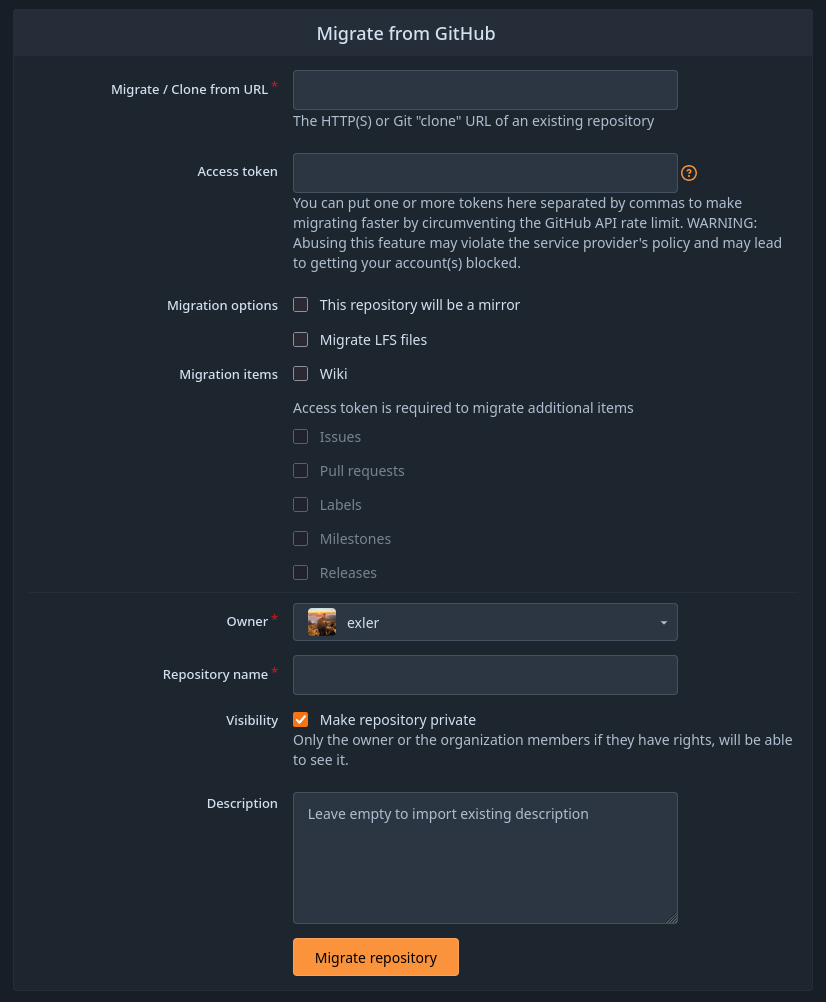Check the Milestones migration item
Viewport: 826px width, 1002px height.
pyautogui.click(x=301, y=538)
